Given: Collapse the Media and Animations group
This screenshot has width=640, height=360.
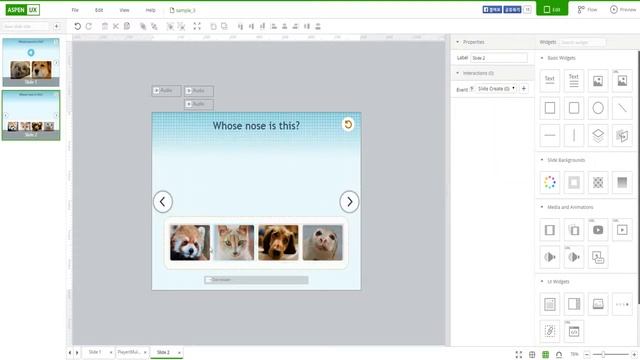Looking at the screenshot, I should point(542,207).
